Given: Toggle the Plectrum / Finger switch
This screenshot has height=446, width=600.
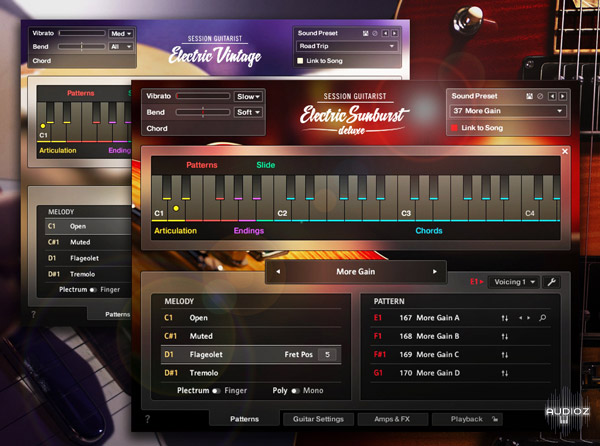Looking at the screenshot, I should coord(216,391).
